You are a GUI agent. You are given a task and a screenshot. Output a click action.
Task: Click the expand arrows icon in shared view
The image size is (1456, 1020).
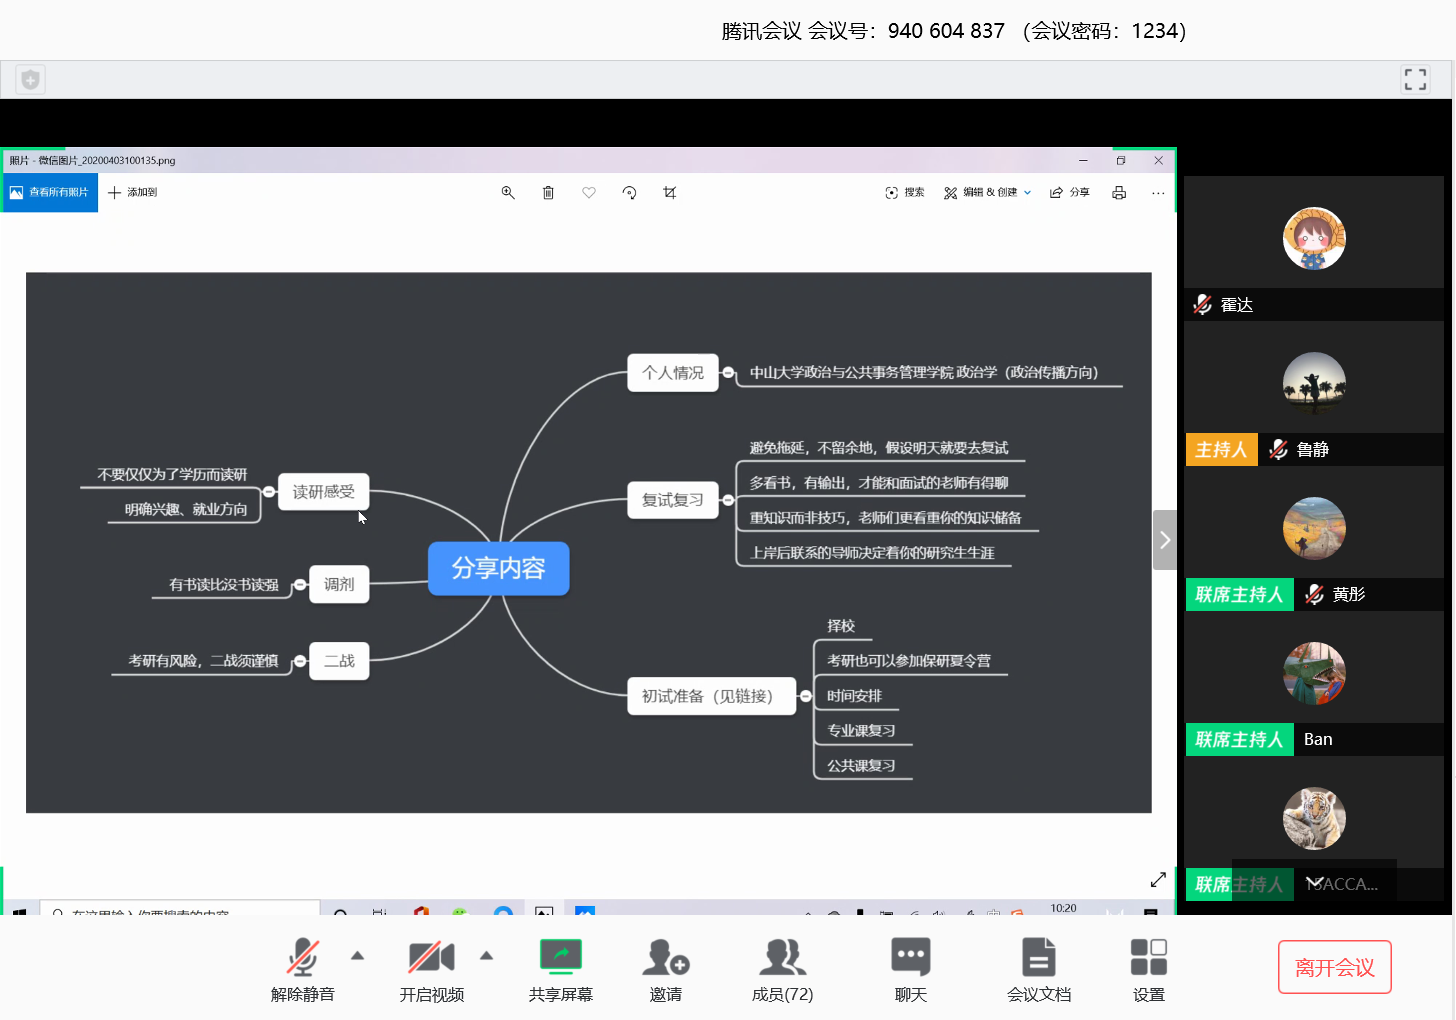pos(1158,880)
